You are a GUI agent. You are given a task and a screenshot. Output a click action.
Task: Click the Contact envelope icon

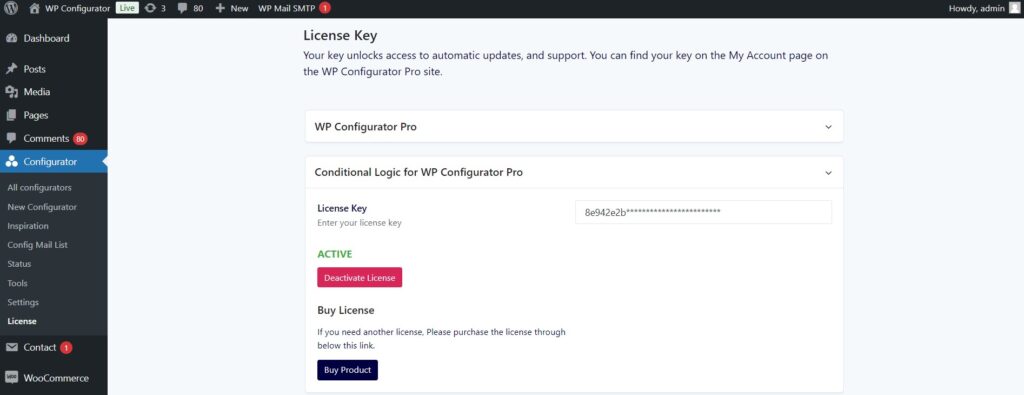pyautogui.click(x=11, y=347)
